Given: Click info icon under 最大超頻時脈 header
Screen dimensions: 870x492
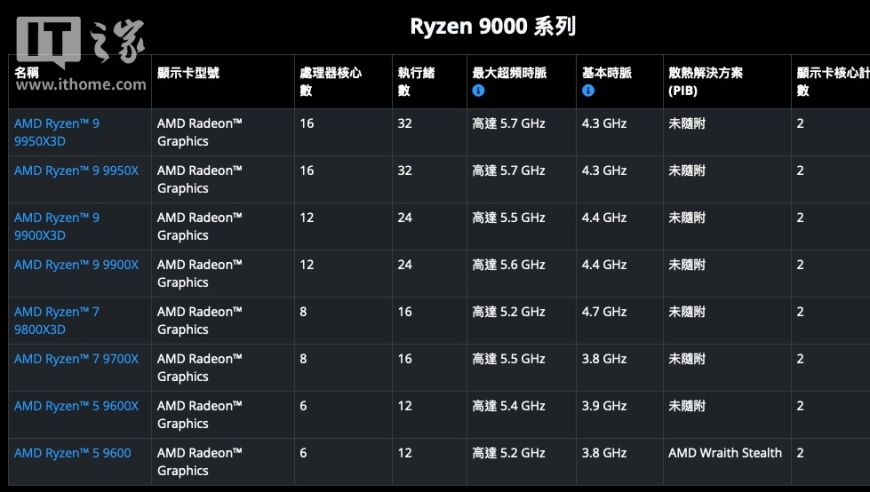Looking at the screenshot, I should [x=478, y=90].
